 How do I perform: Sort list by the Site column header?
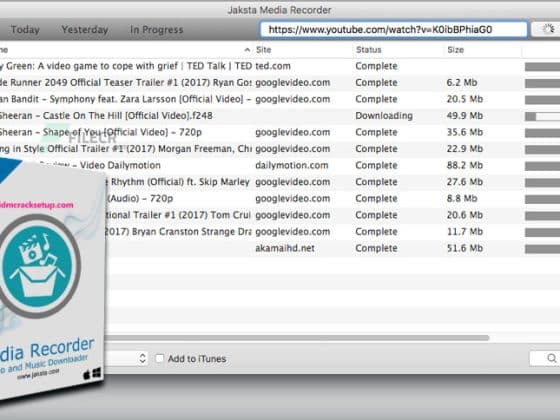[x=264, y=50]
